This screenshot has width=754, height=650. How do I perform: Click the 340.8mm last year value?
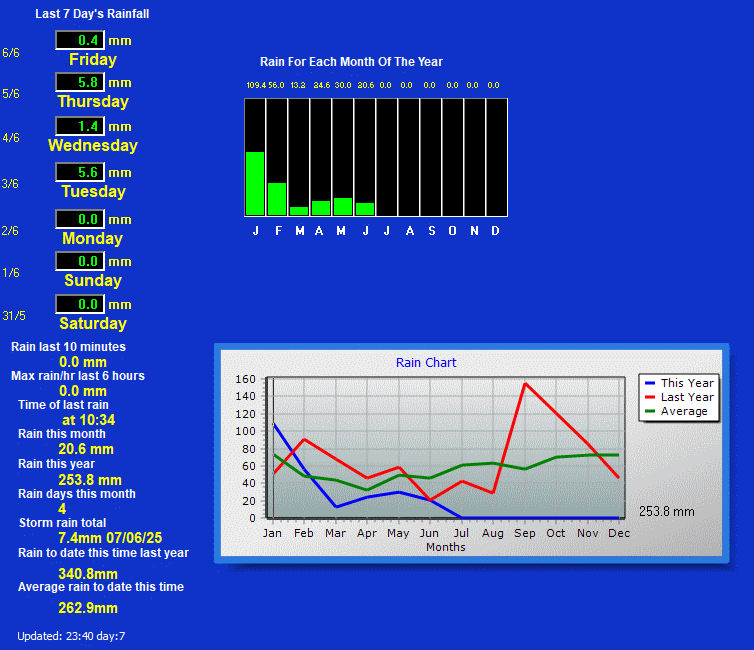tap(88, 574)
